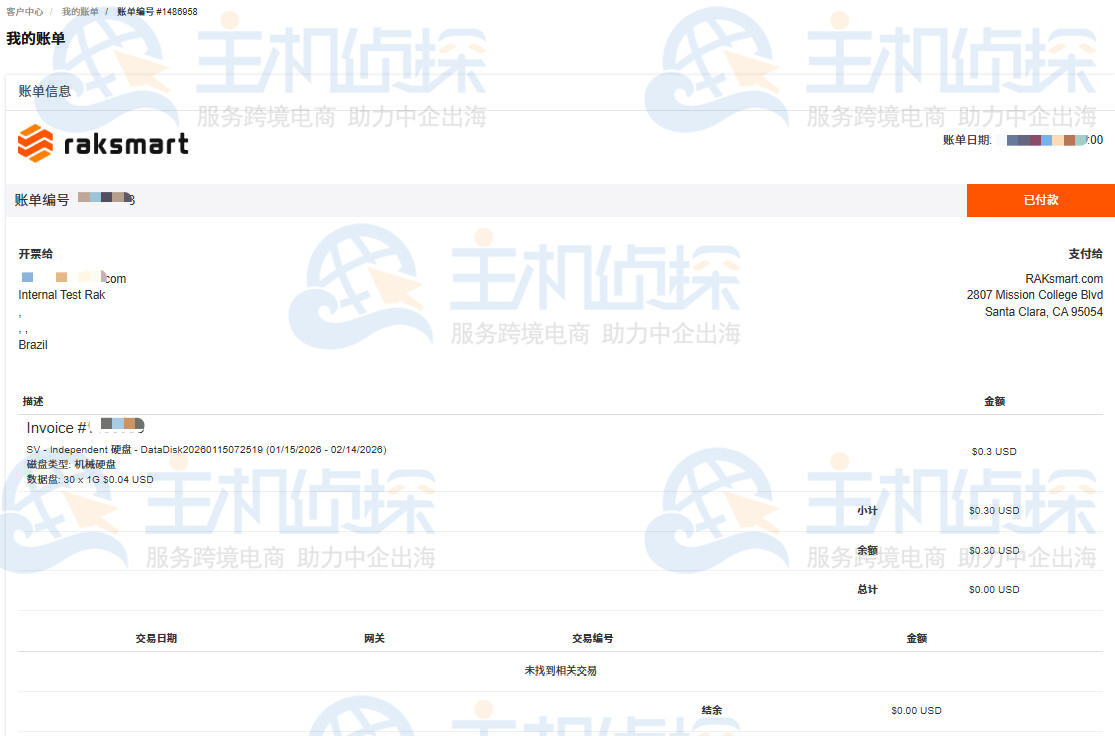
Task: Click the 交易编号 column header
Action: (x=592, y=639)
